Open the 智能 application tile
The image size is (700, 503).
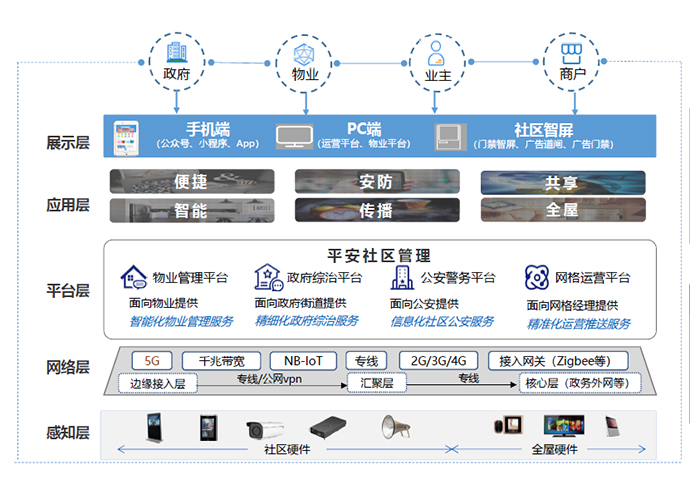coord(192,210)
